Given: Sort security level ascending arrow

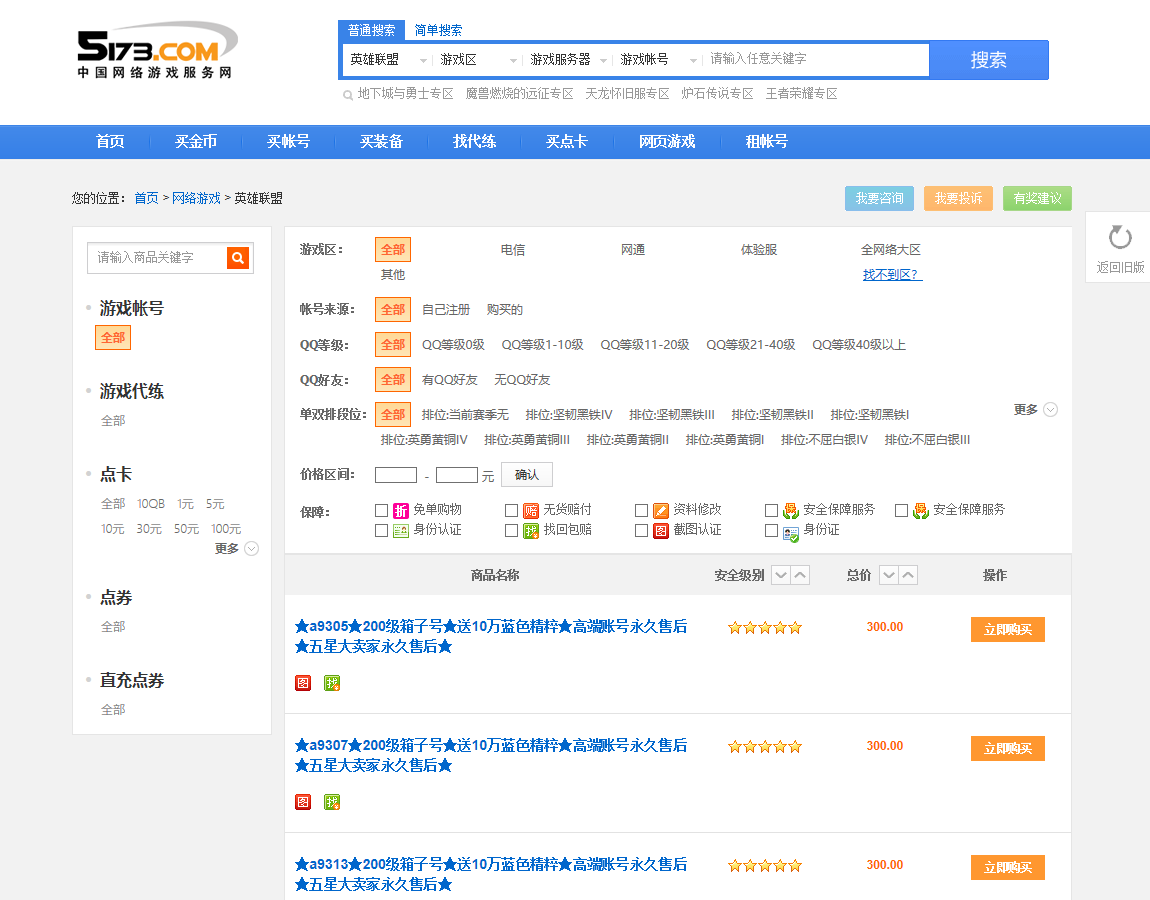Looking at the screenshot, I should coord(800,576).
